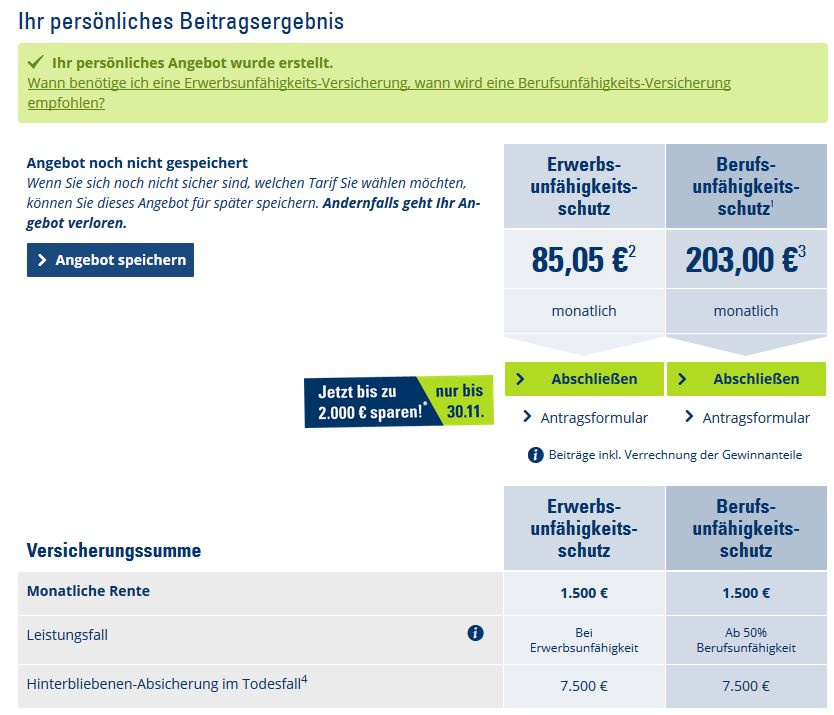Screen dimensions: 834x715
Task: Click the 85,05 € monthly price
Action: click(579, 261)
